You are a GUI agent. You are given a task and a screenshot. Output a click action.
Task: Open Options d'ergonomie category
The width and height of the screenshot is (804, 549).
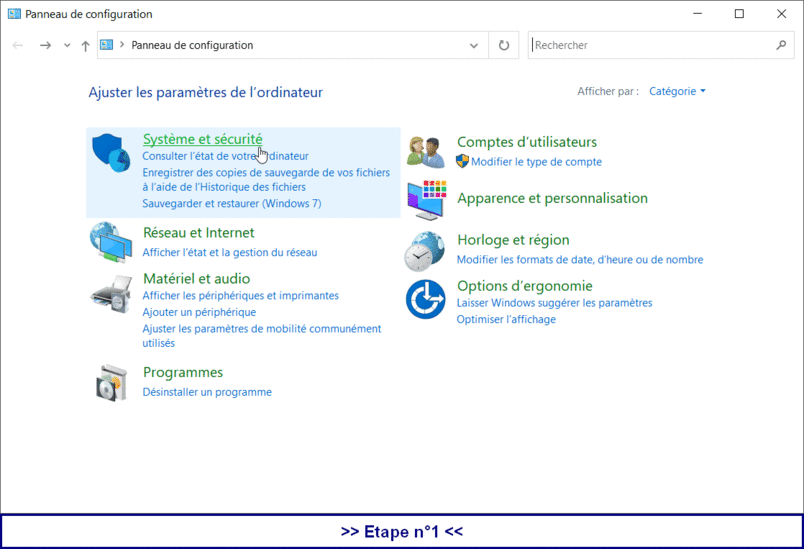click(x=525, y=286)
